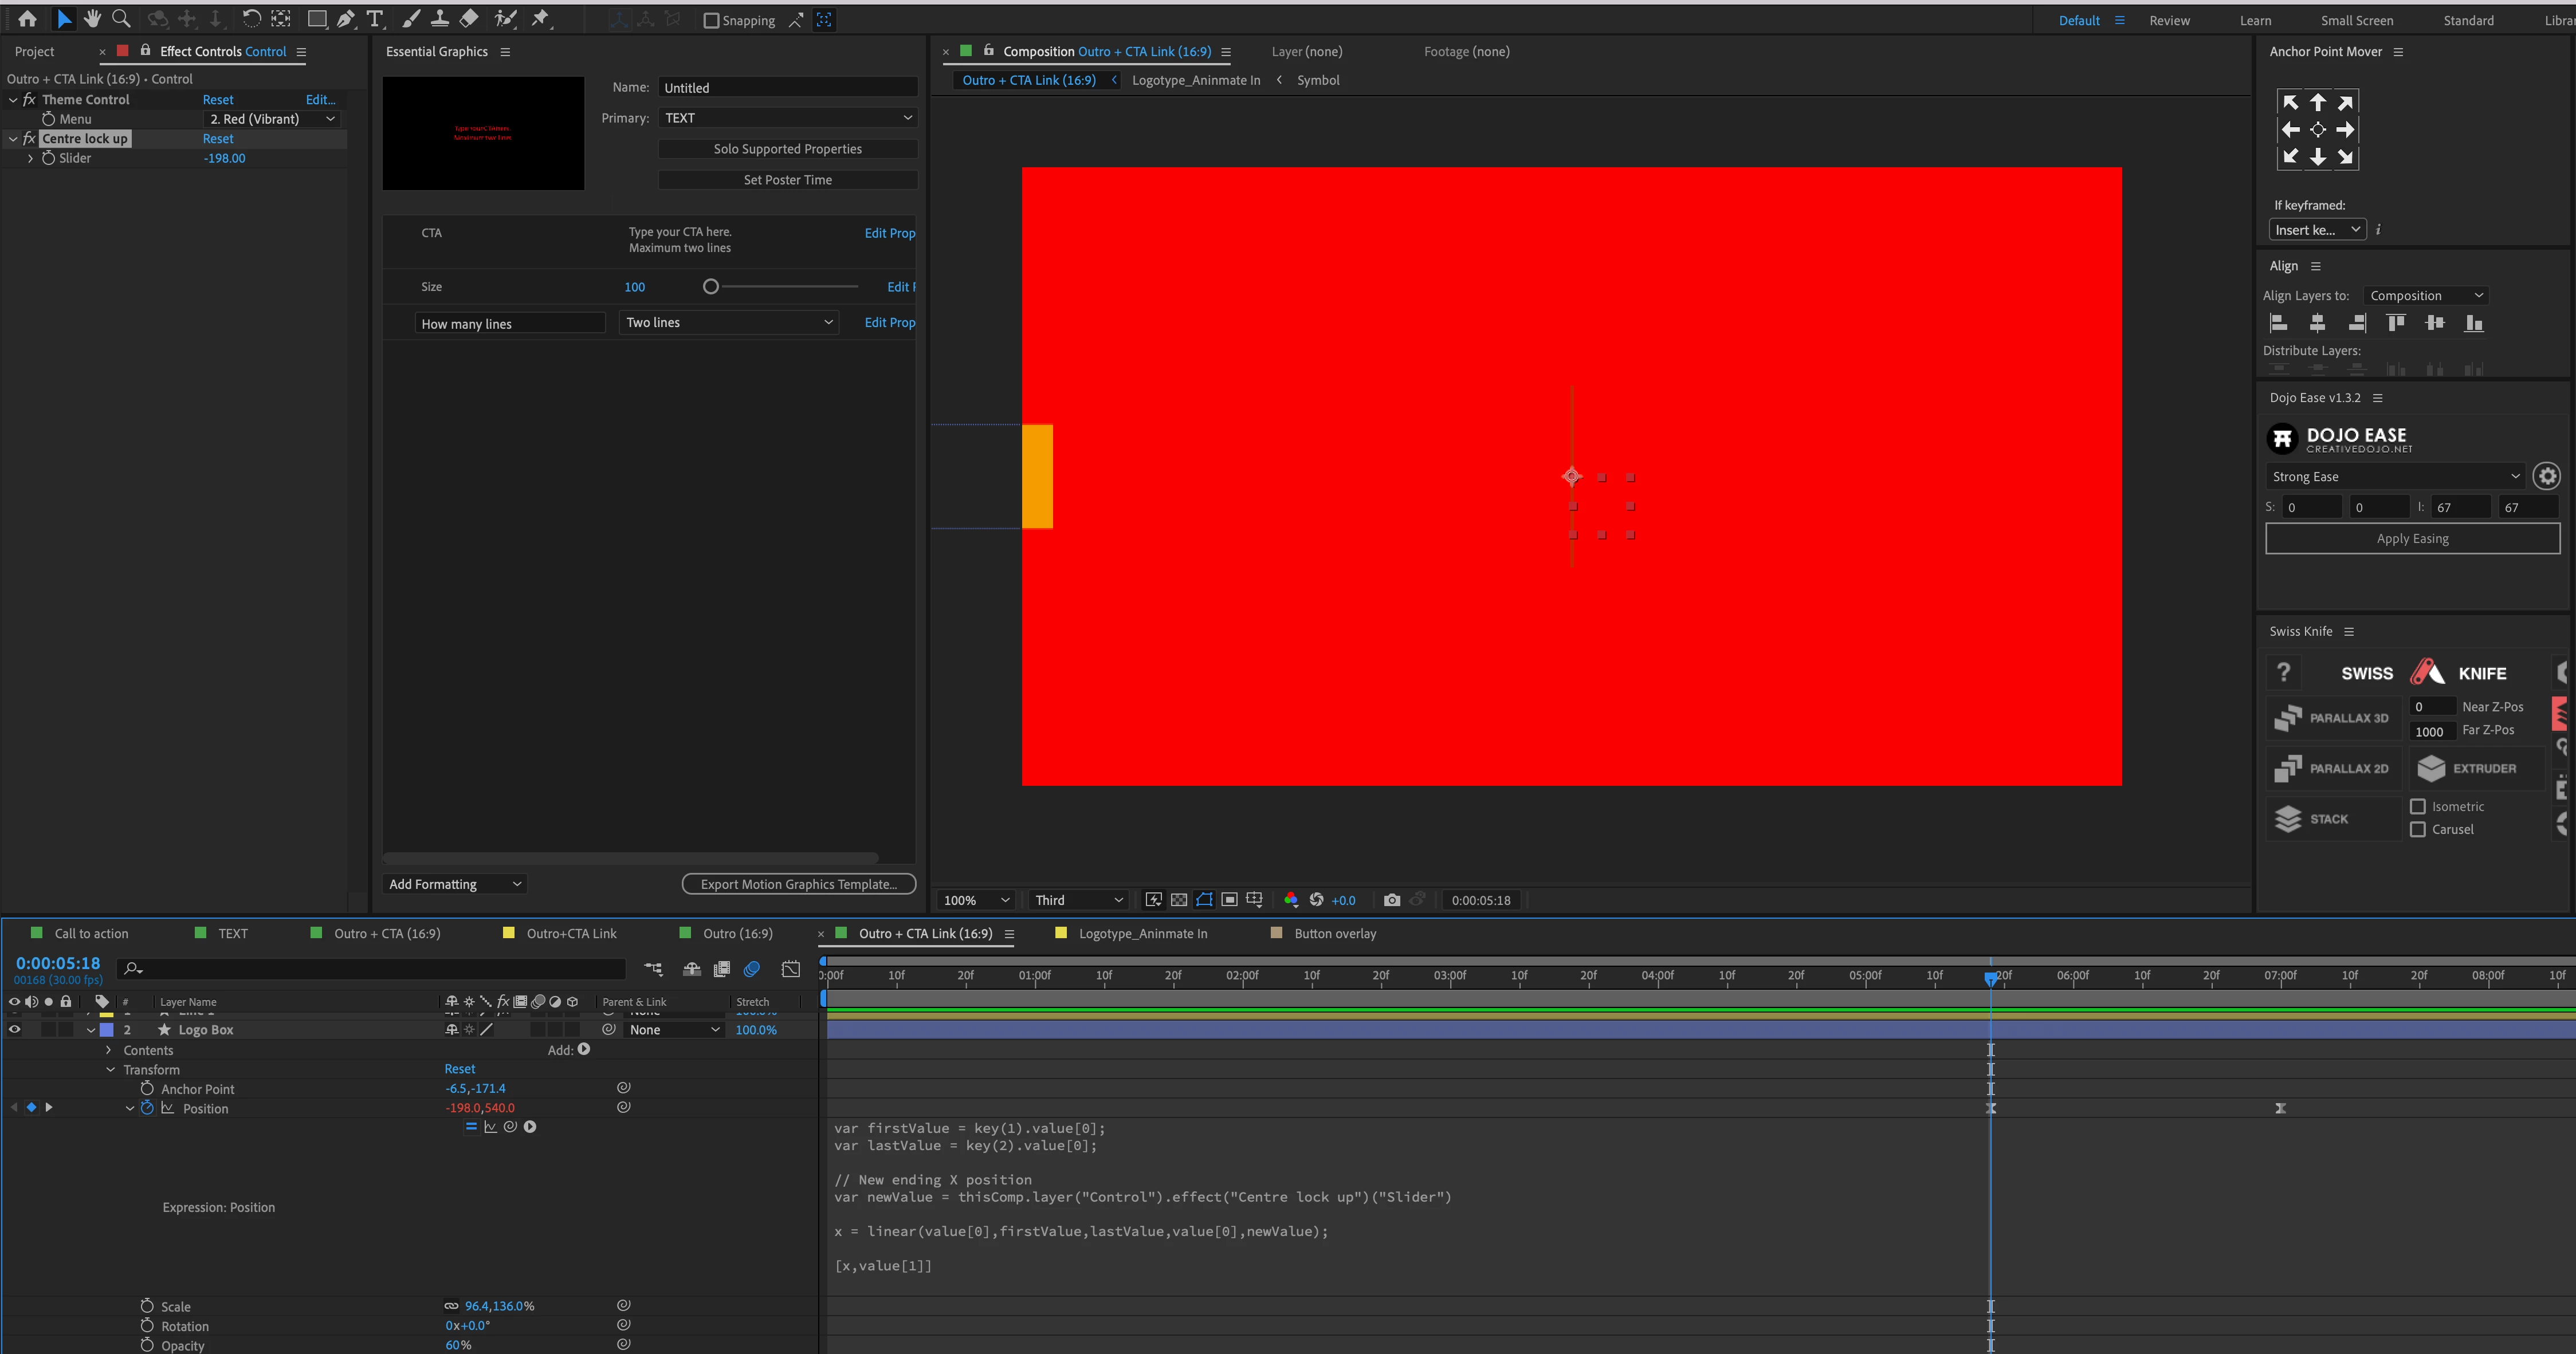Click the Home icon in toolbar
The height and width of the screenshot is (1354, 2576).
tap(27, 19)
